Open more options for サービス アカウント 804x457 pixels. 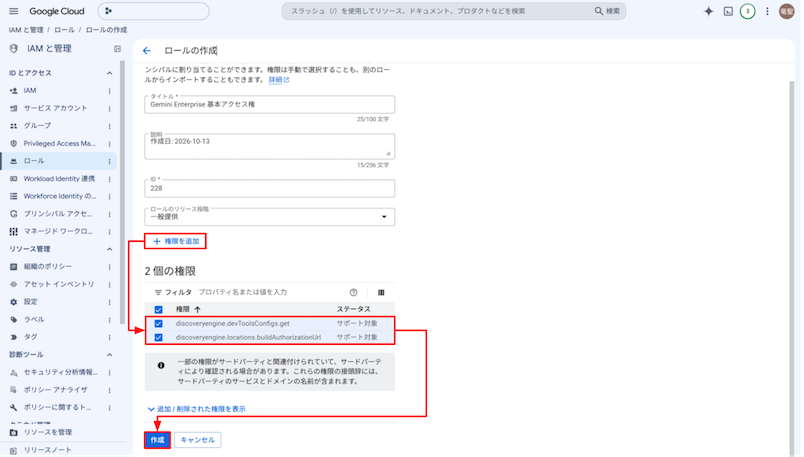coord(109,108)
